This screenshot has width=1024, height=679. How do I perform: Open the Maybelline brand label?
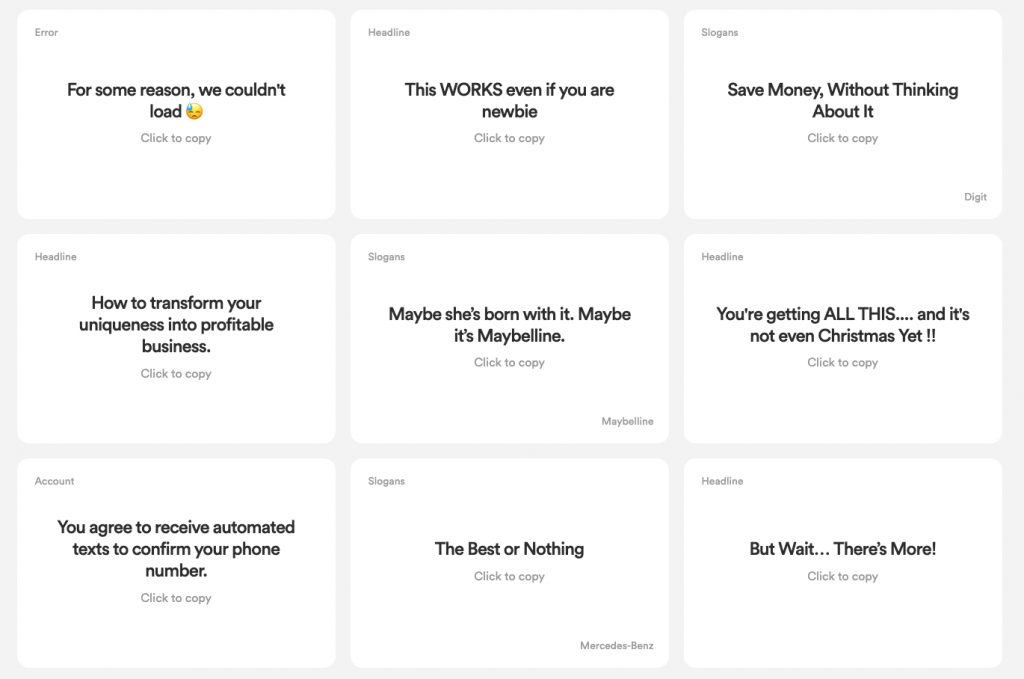tap(627, 422)
